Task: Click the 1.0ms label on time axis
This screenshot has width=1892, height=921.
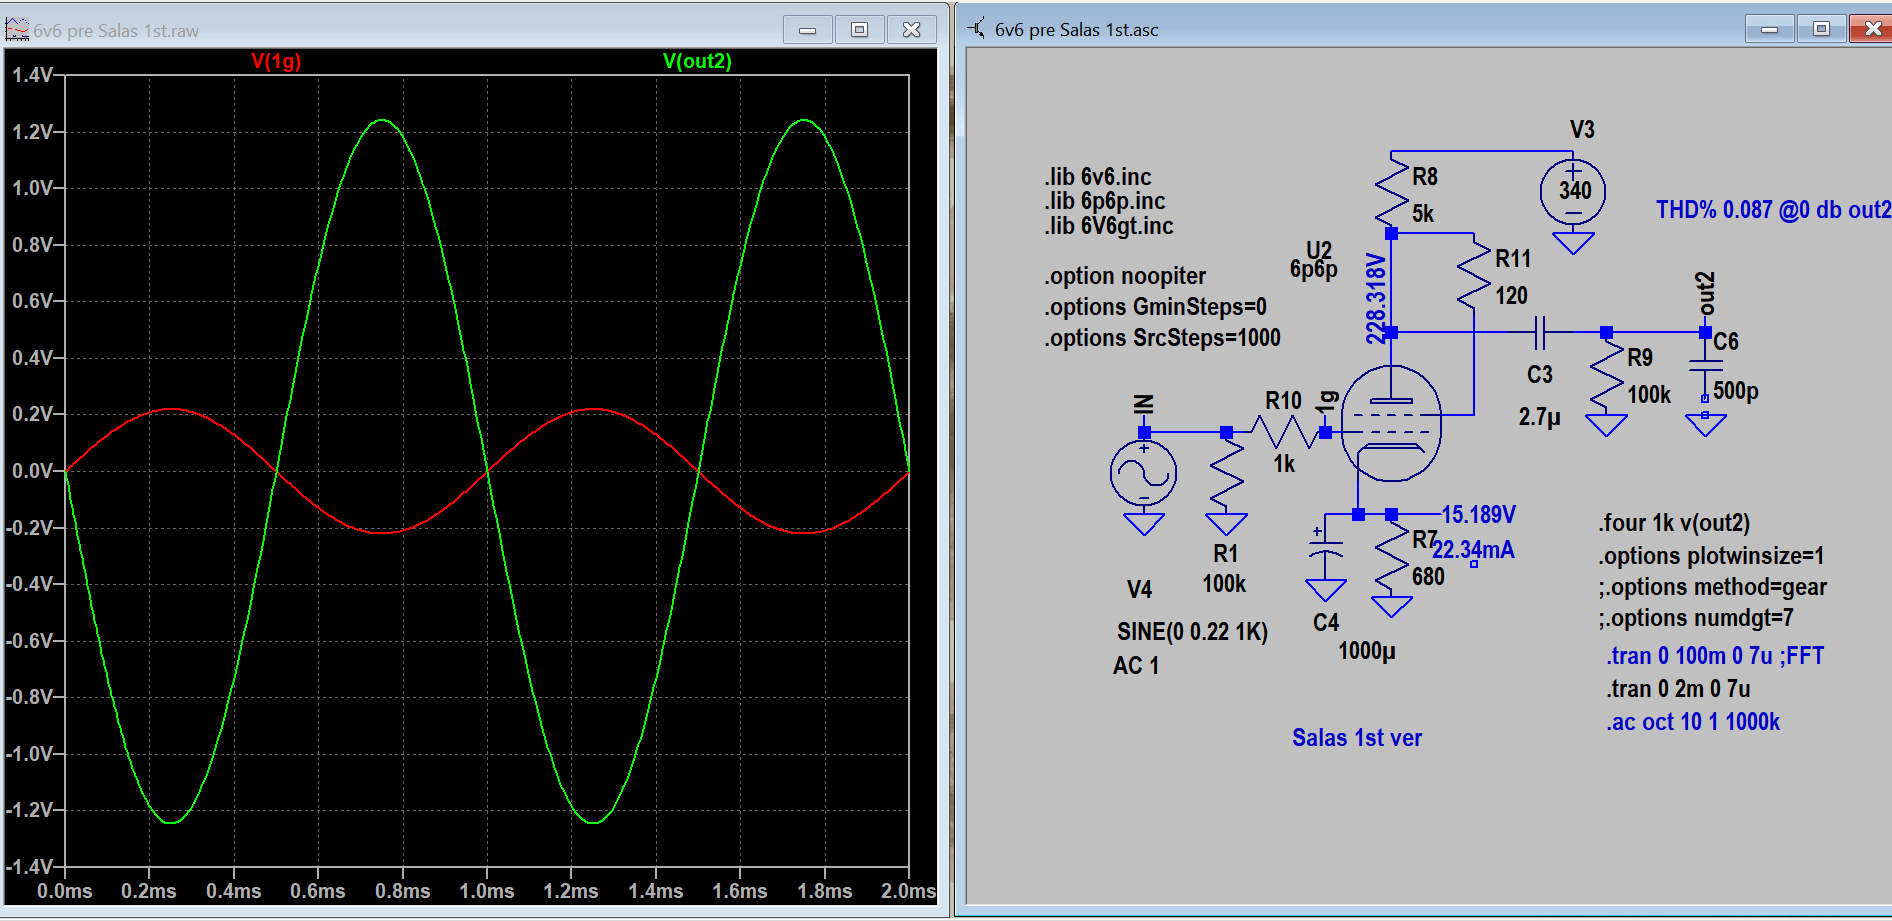Action: pos(487,891)
